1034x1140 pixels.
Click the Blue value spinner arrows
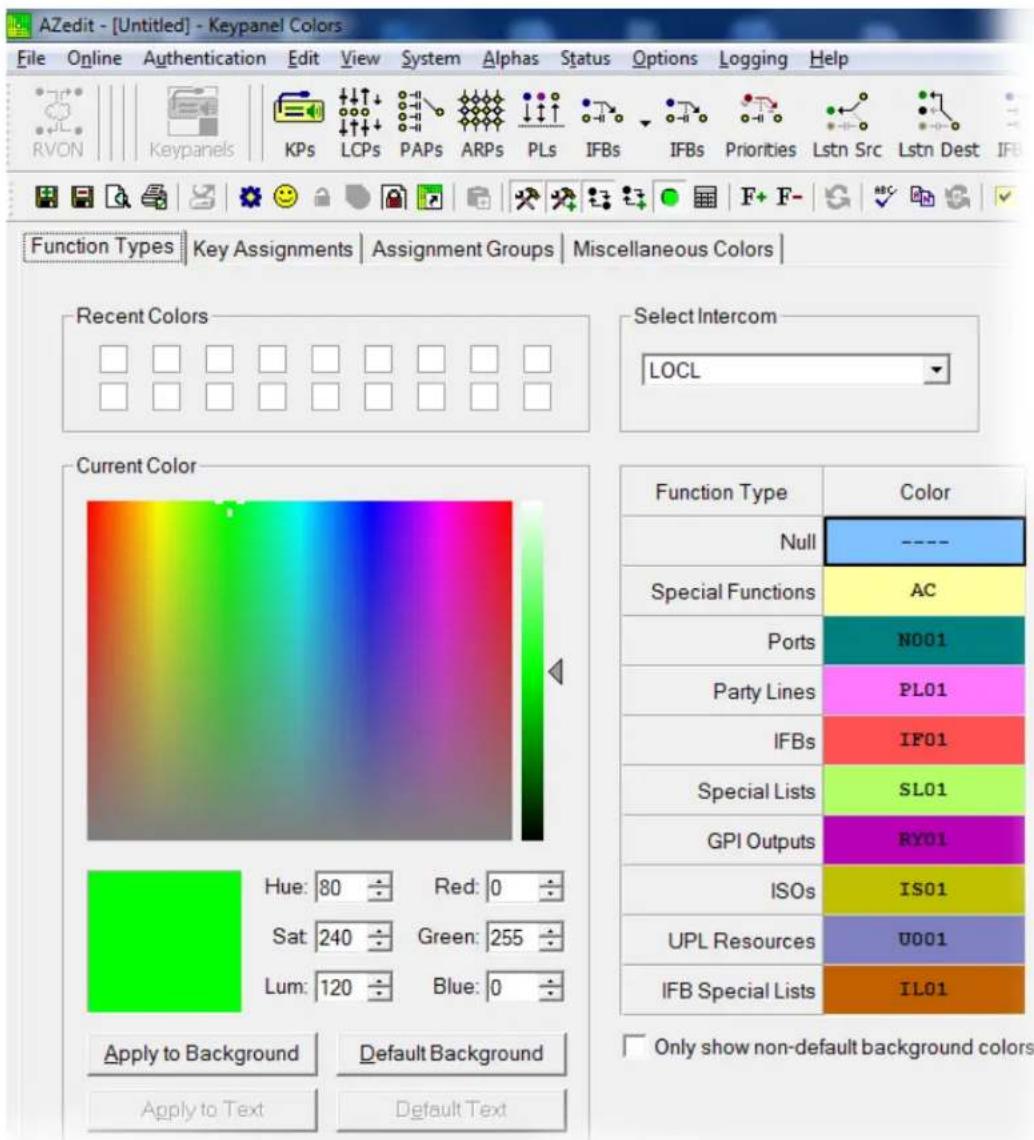click(x=550, y=987)
